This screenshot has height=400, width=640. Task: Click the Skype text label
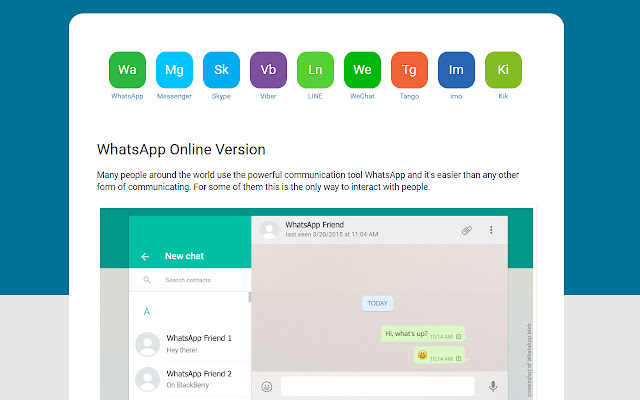tap(221, 96)
